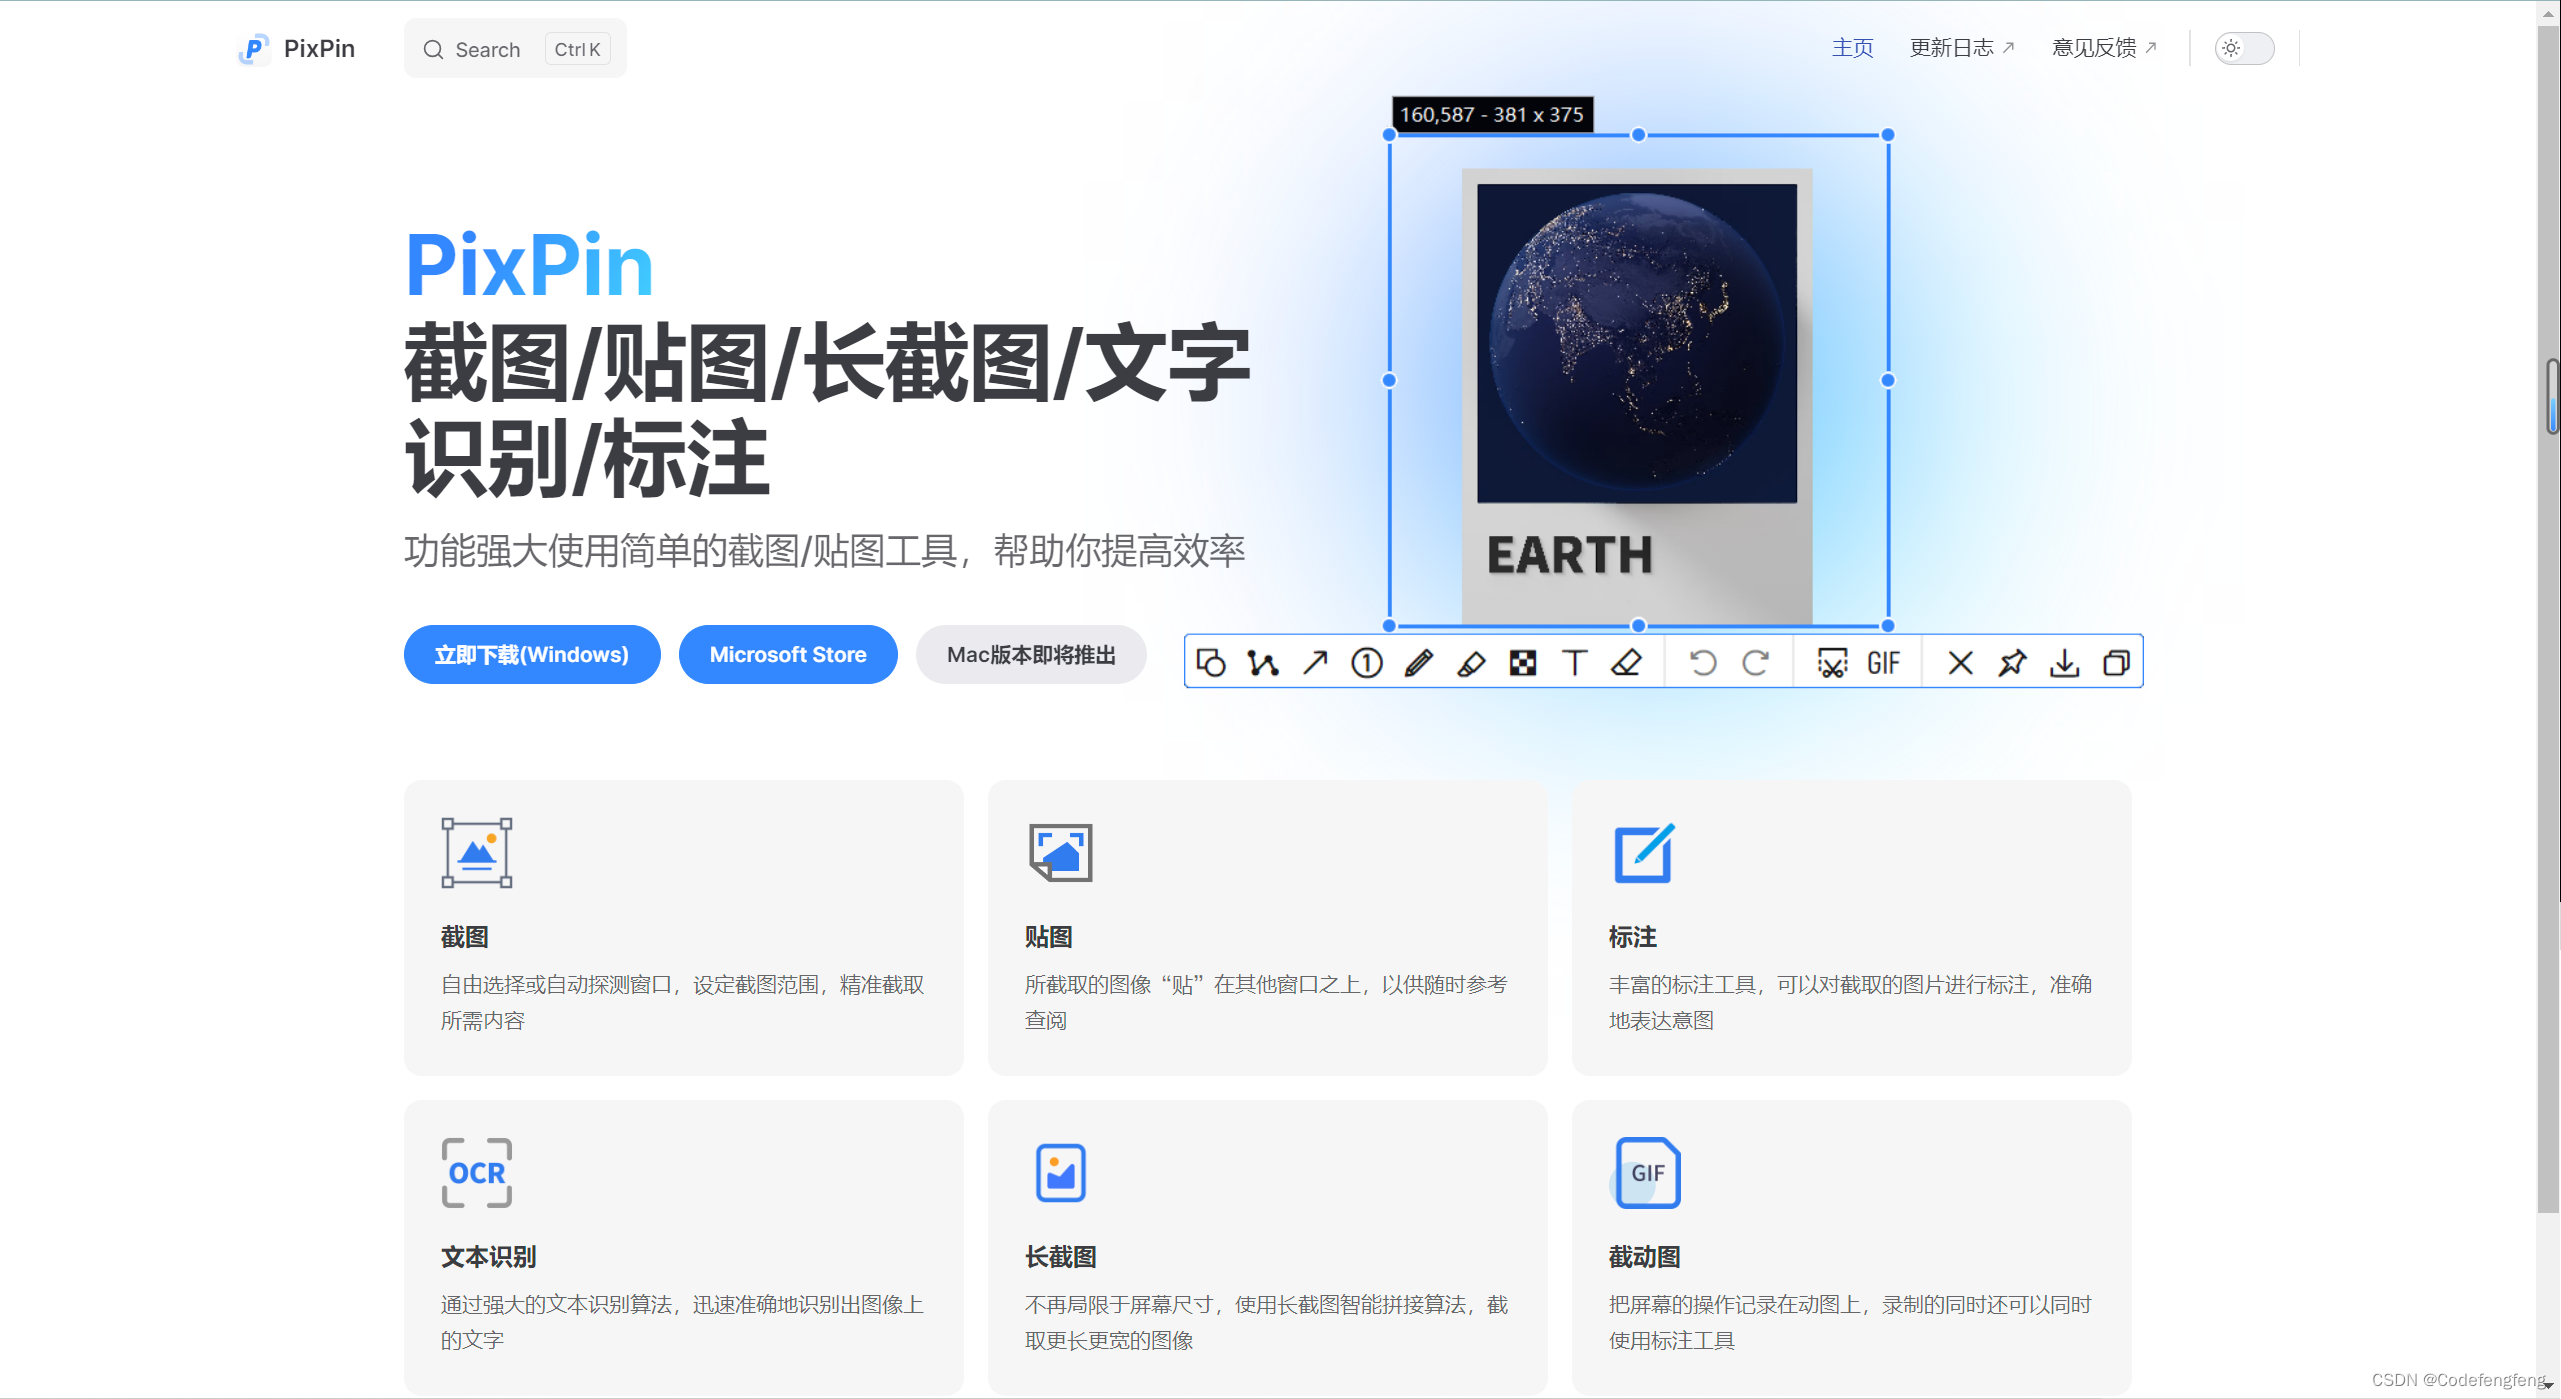Click the undo arrow icon
Viewport: 2561px width, 1399px height.
pos(1703,663)
